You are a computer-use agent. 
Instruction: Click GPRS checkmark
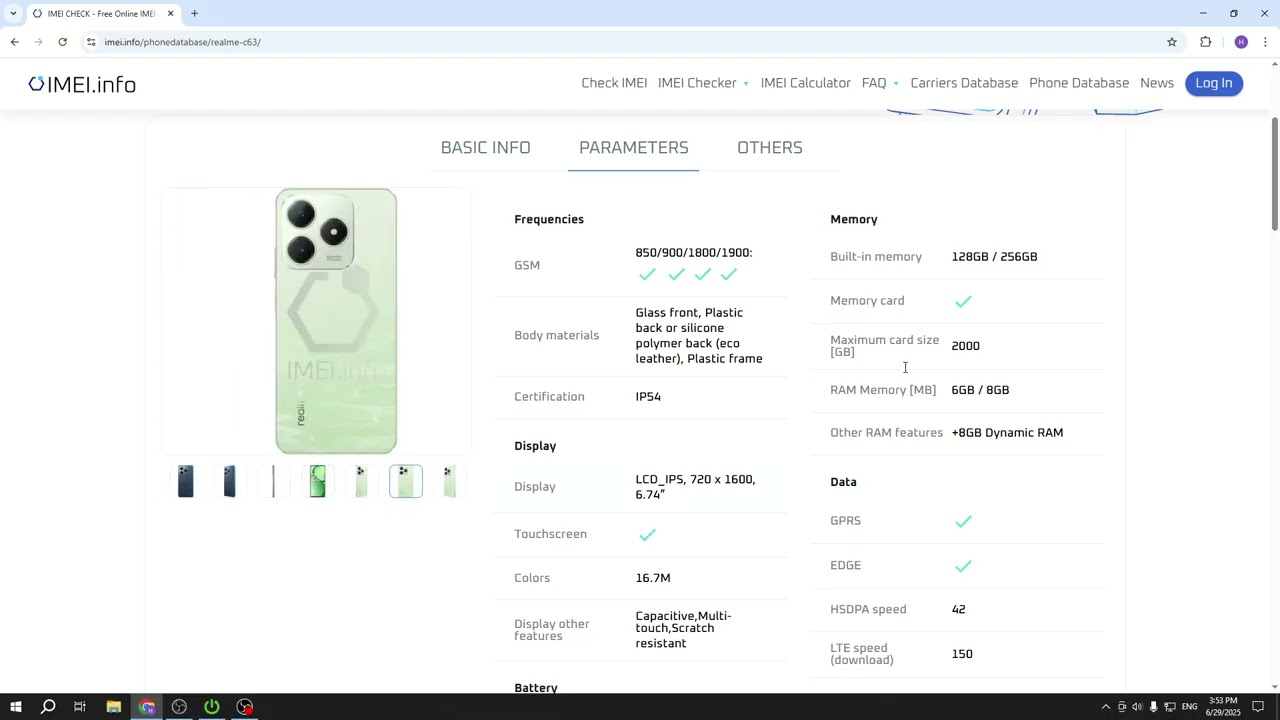pos(963,521)
